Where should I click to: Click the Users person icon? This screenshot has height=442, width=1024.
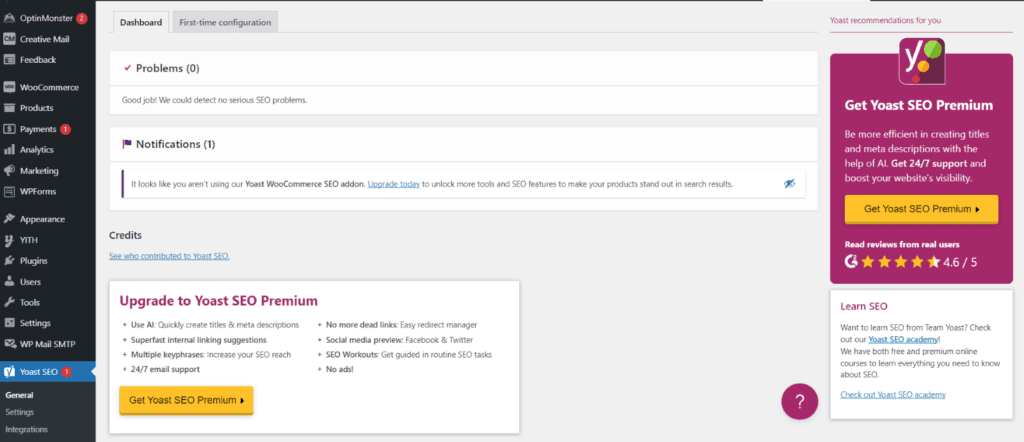pos(9,282)
